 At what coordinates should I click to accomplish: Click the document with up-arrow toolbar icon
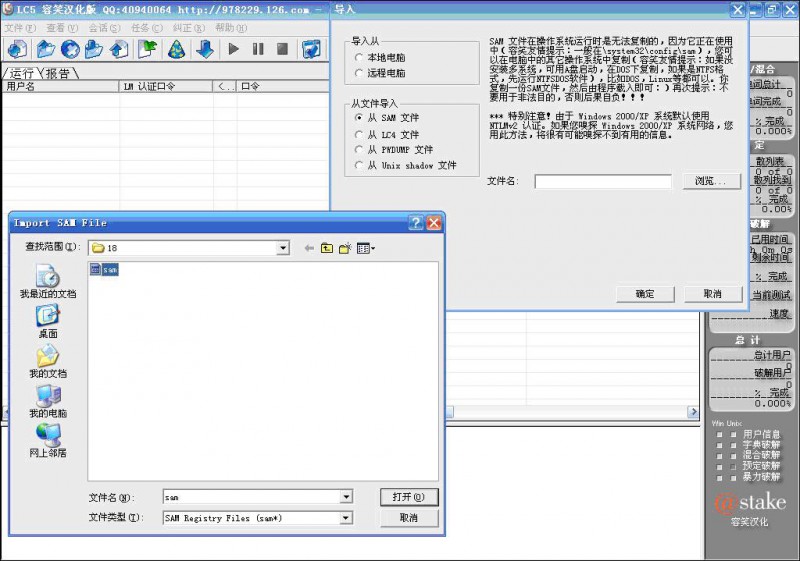tap(119, 49)
